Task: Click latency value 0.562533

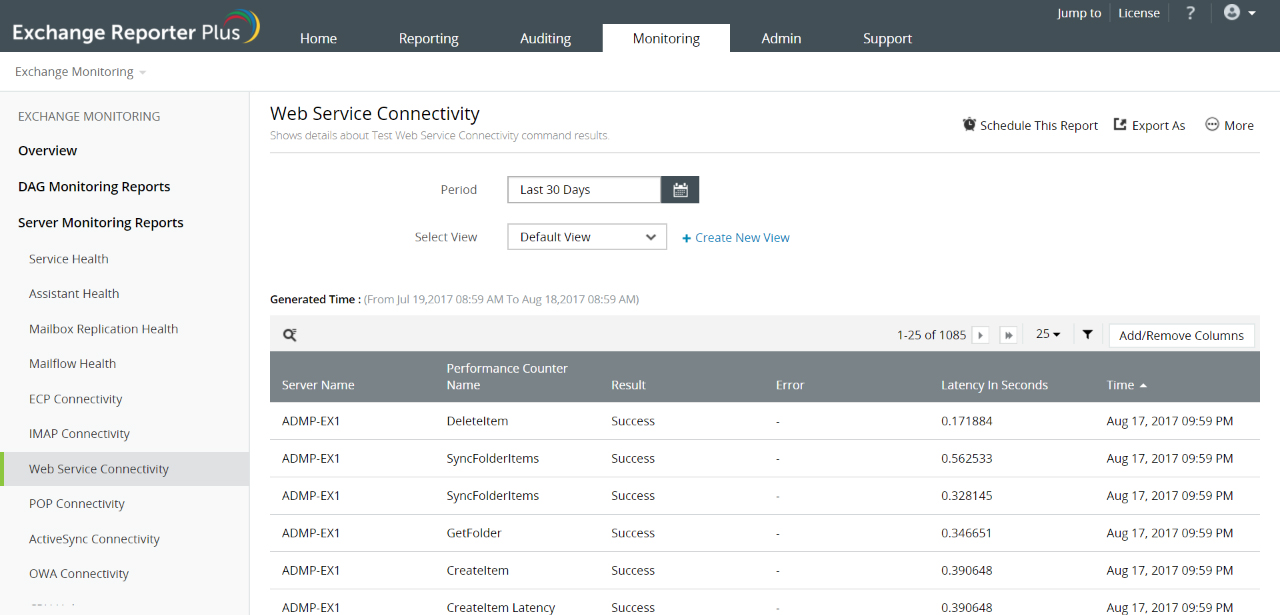Action: pos(967,458)
